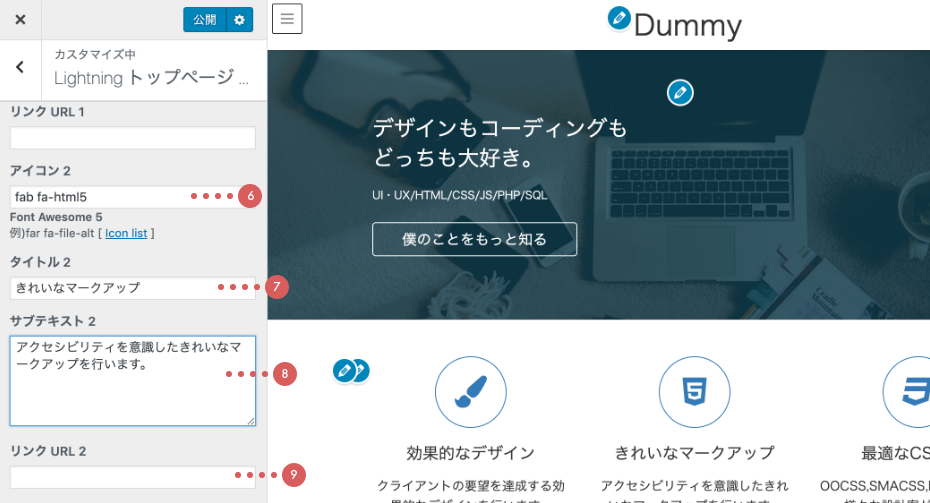Click the 効果的なデザイン heading in preview
Image resolution: width=930 pixels, height=503 pixels.
point(470,452)
